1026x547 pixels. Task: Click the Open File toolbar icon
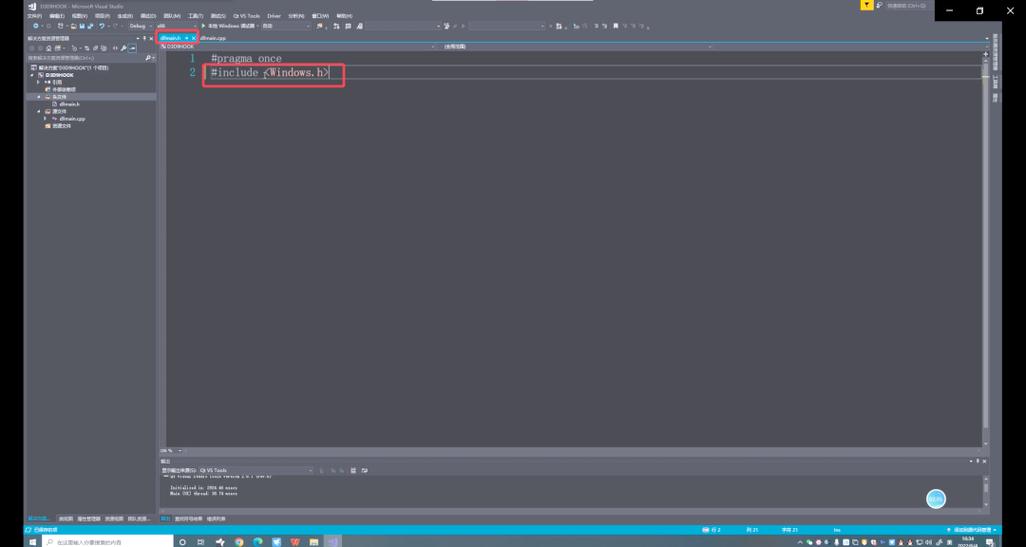tap(74, 26)
